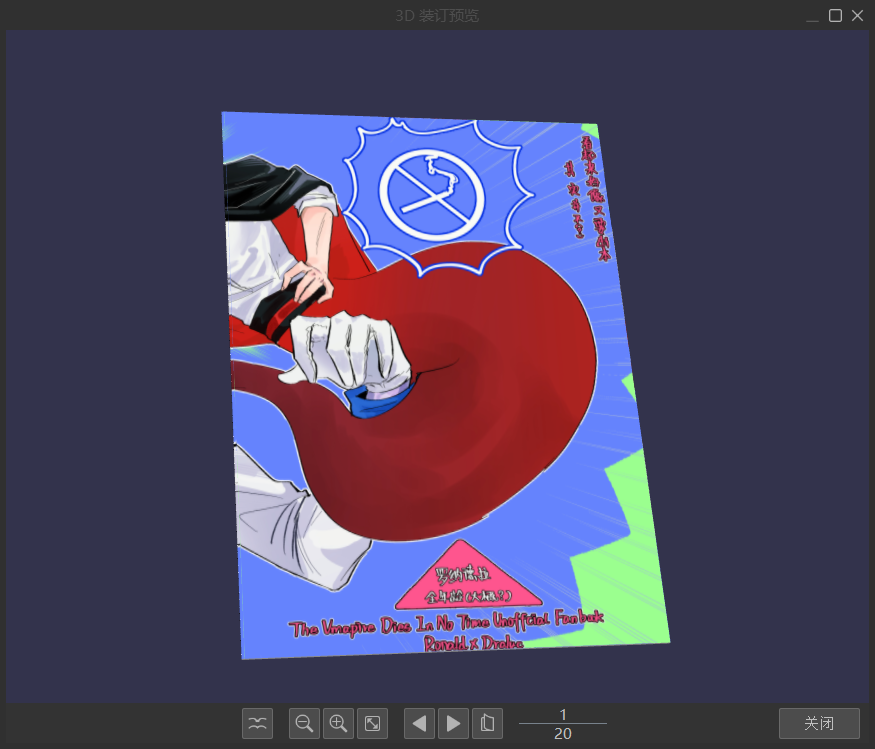This screenshot has width=875, height=749.
Task: Select the total page count 20
Action: (562, 733)
